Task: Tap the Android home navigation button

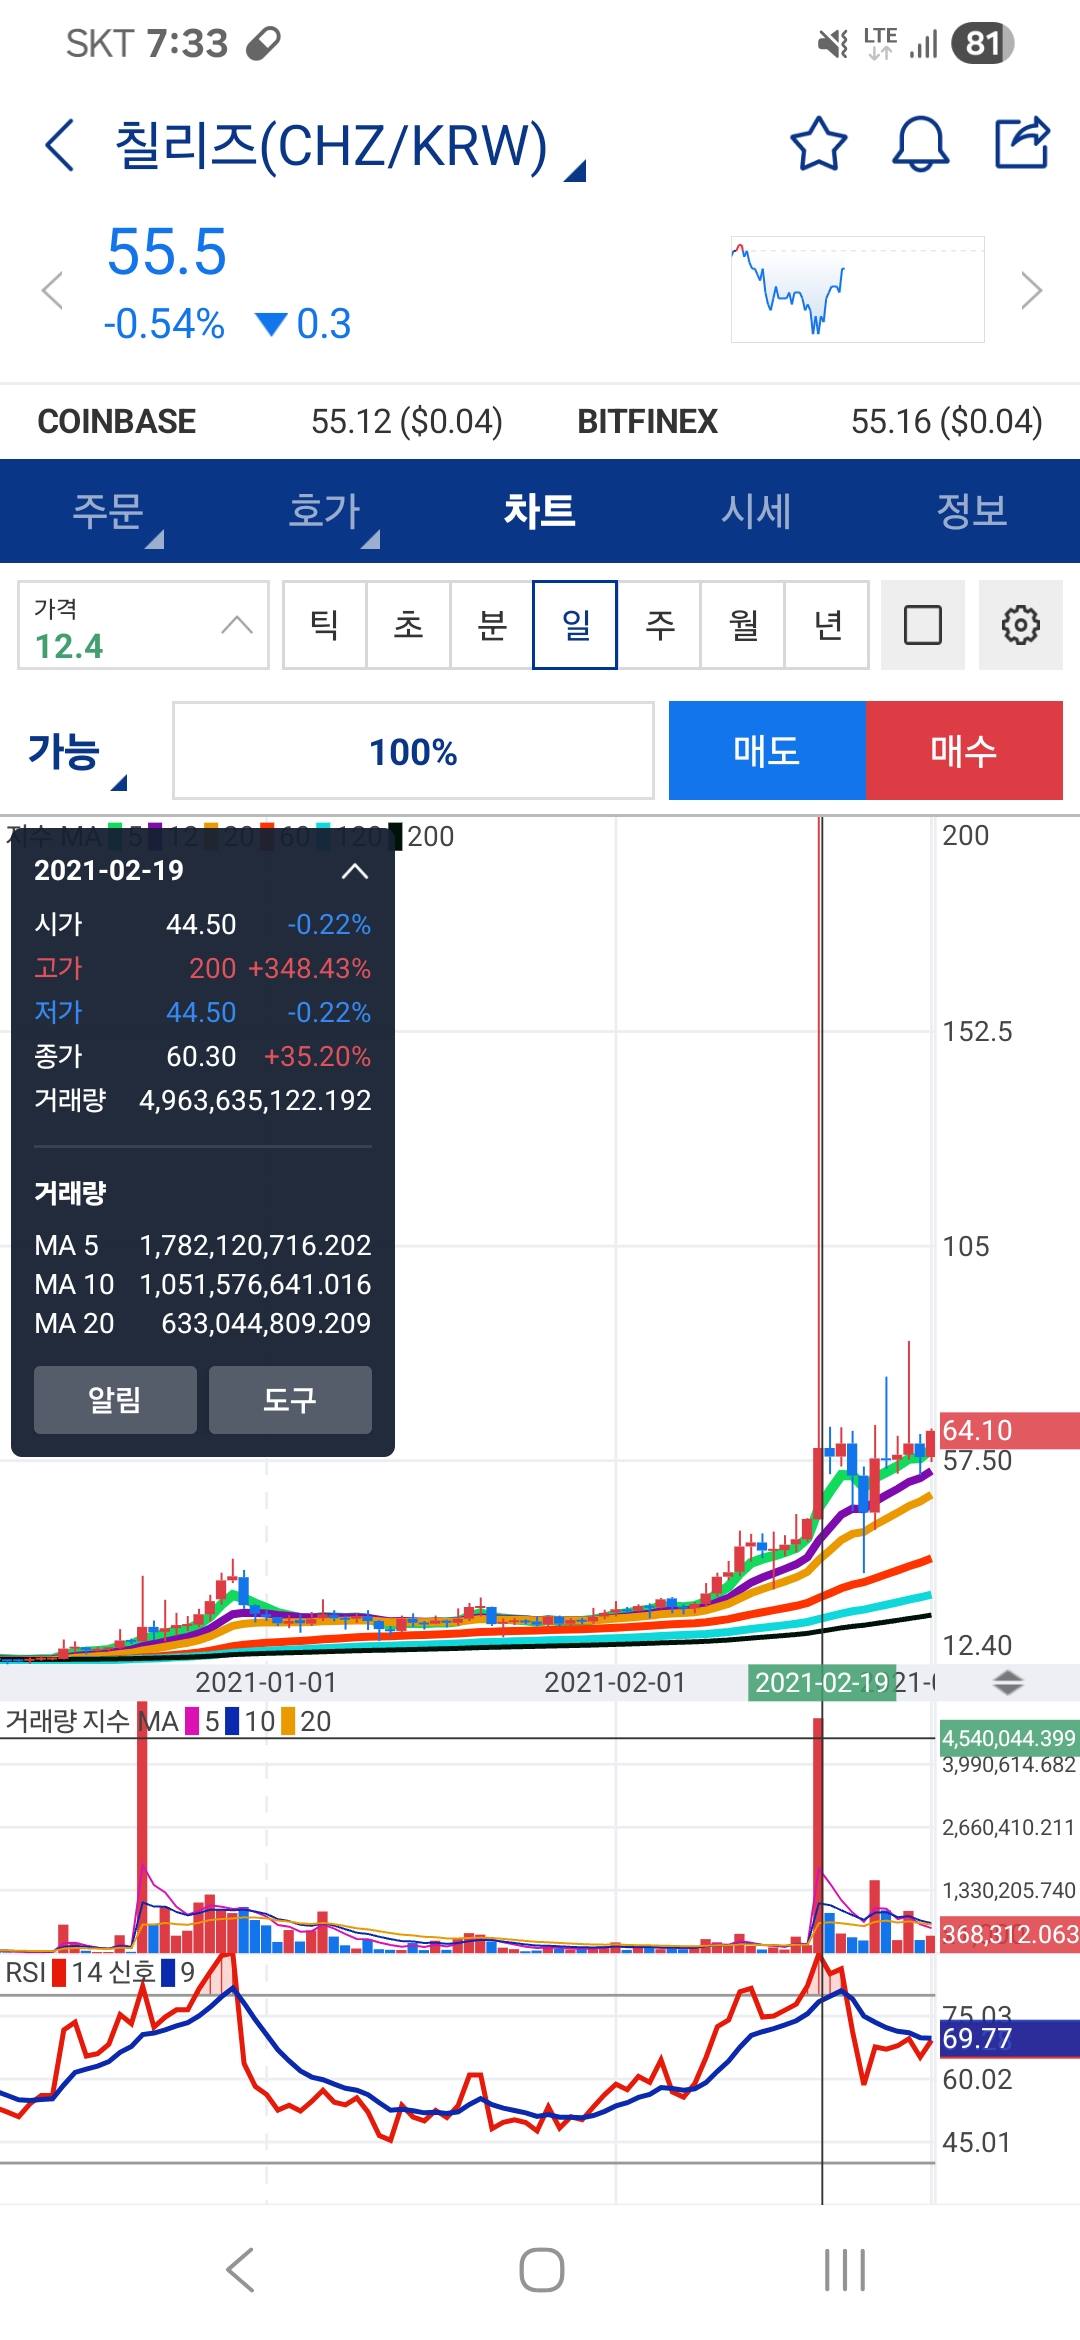Action: 541,2270
